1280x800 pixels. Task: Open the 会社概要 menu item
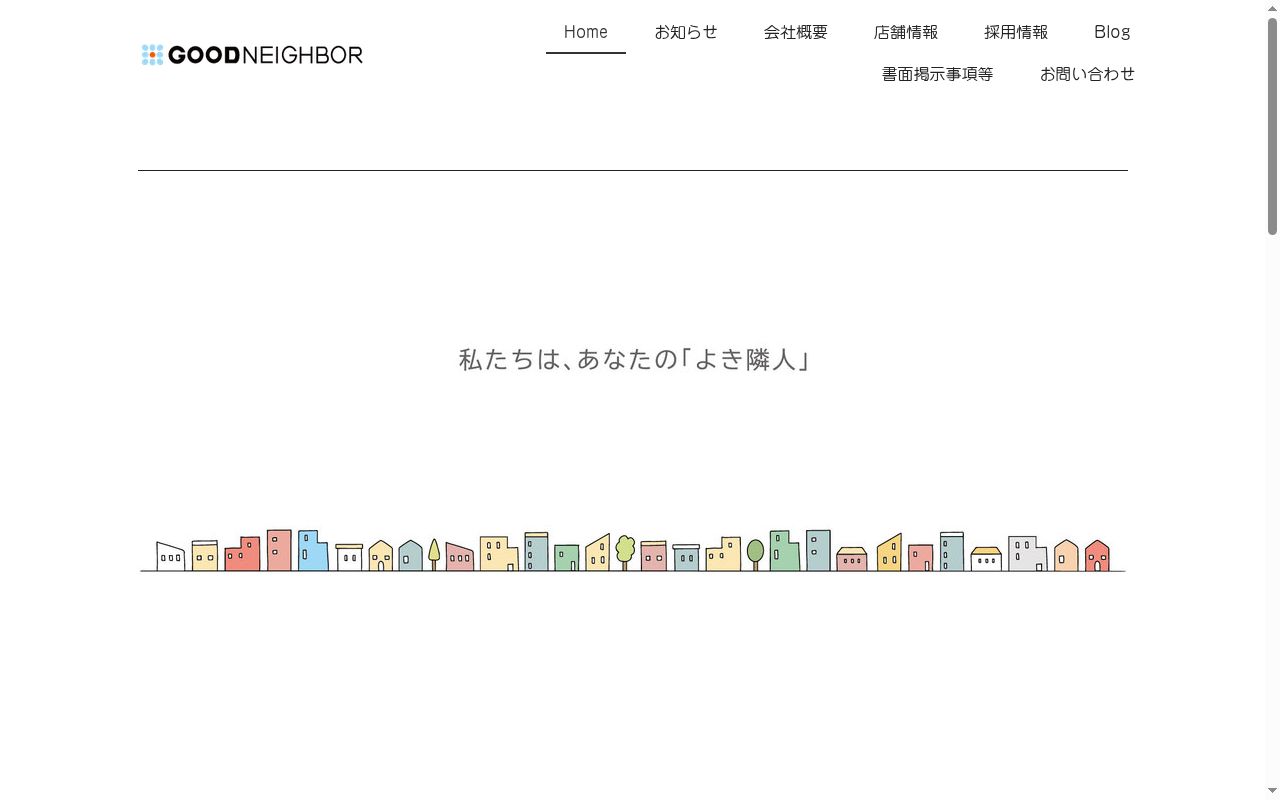pos(796,32)
